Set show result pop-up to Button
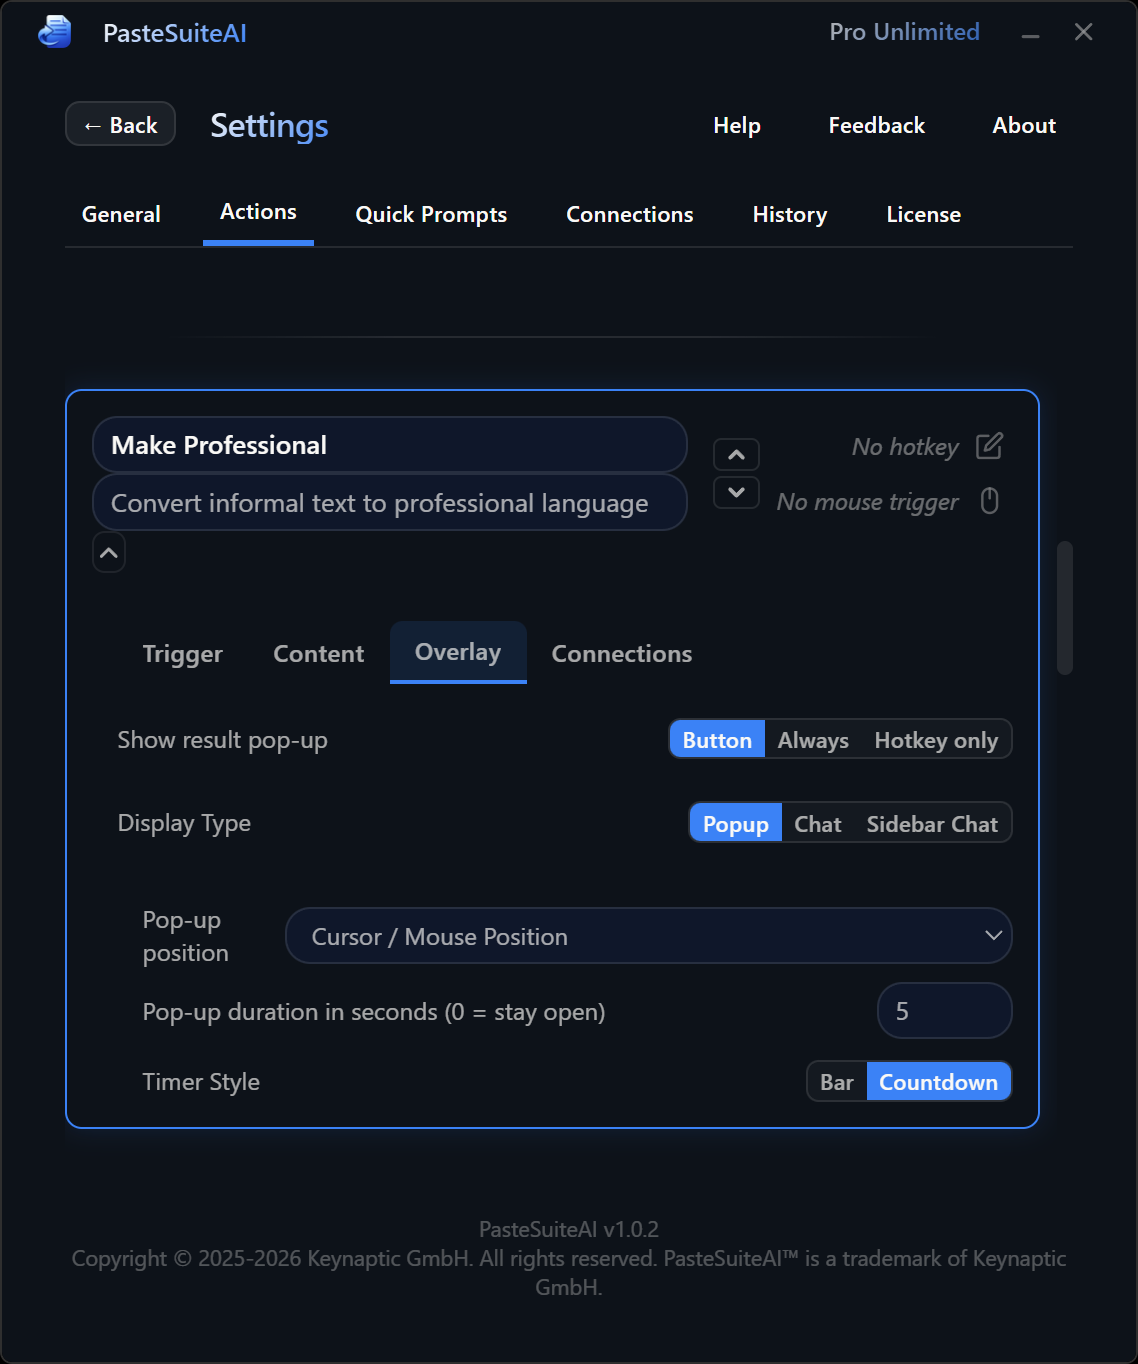Viewport: 1138px width, 1364px height. pyautogui.click(x=717, y=740)
